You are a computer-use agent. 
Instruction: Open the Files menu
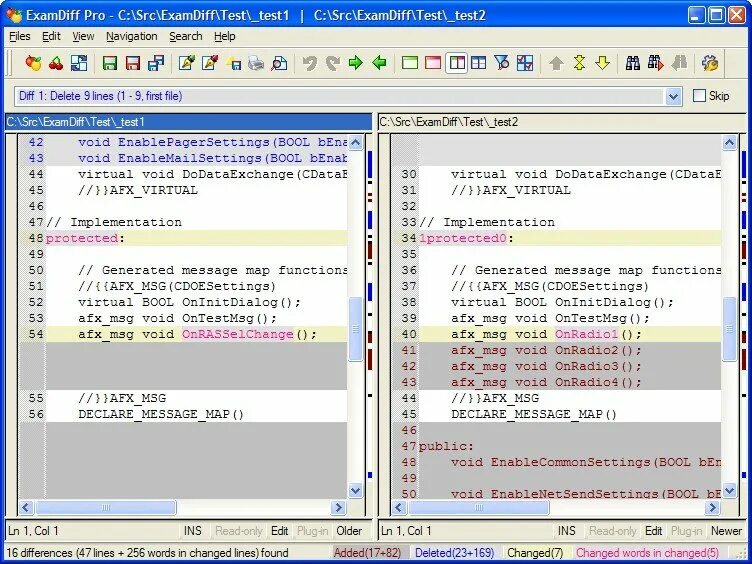point(20,36)
